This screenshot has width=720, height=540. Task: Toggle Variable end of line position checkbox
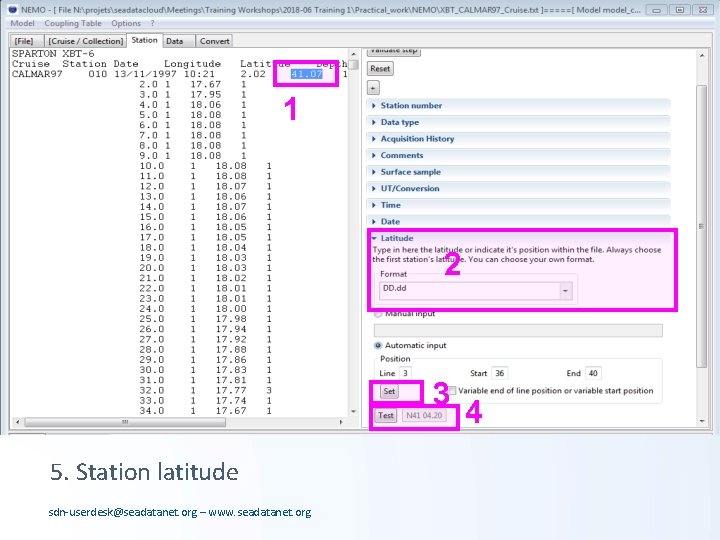pos(452,391)
